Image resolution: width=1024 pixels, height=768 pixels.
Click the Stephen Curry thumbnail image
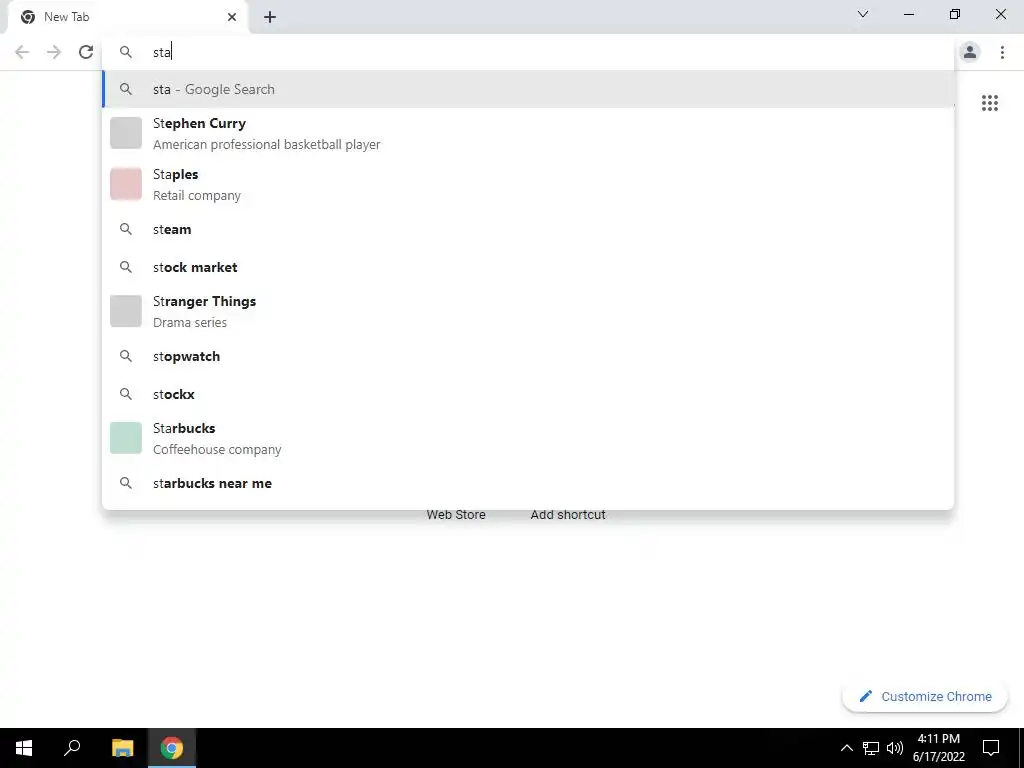point(126,133)
